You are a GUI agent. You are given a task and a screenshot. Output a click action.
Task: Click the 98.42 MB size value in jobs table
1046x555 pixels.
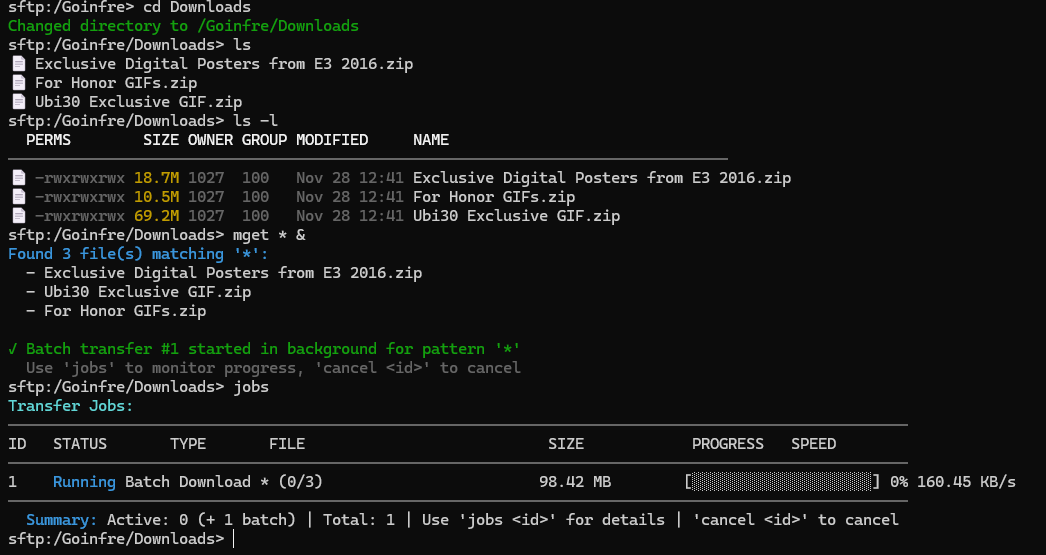click(575, 482)
